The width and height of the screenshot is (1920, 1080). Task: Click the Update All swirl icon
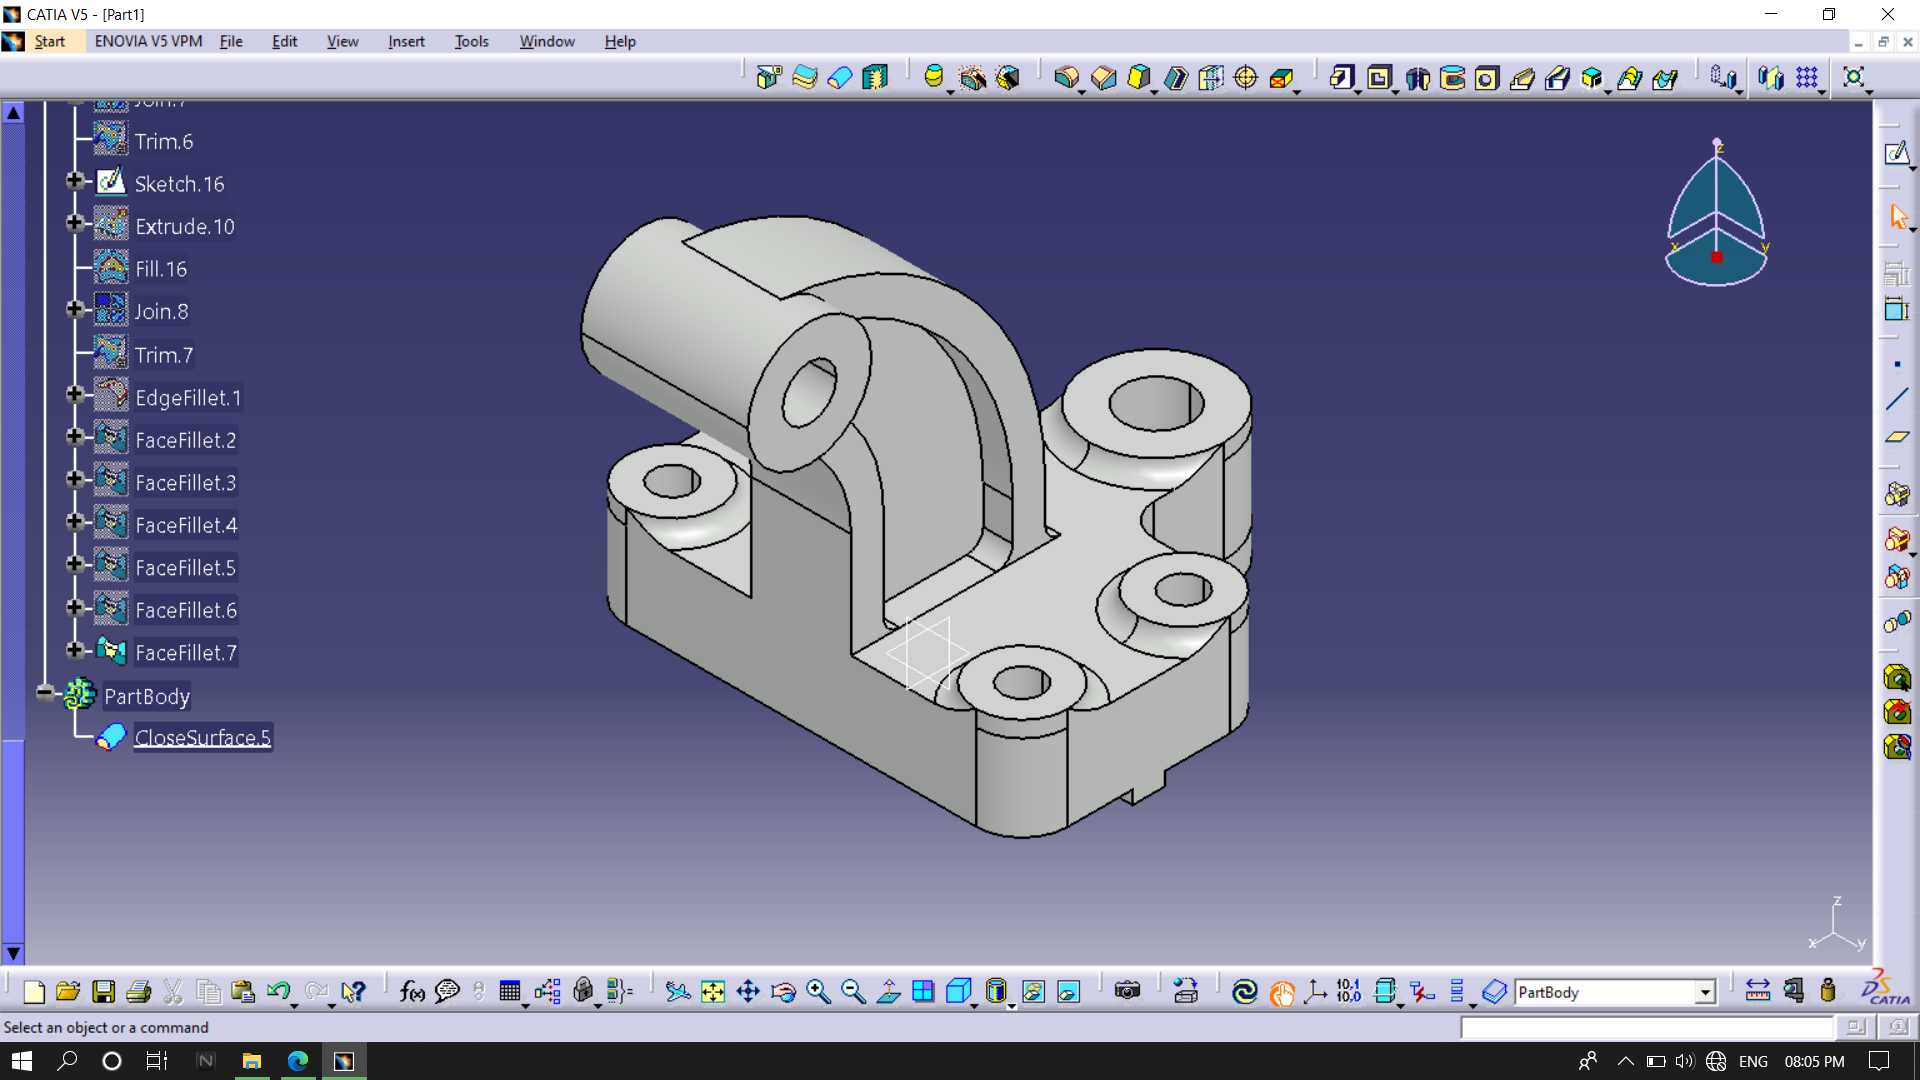1245,991
